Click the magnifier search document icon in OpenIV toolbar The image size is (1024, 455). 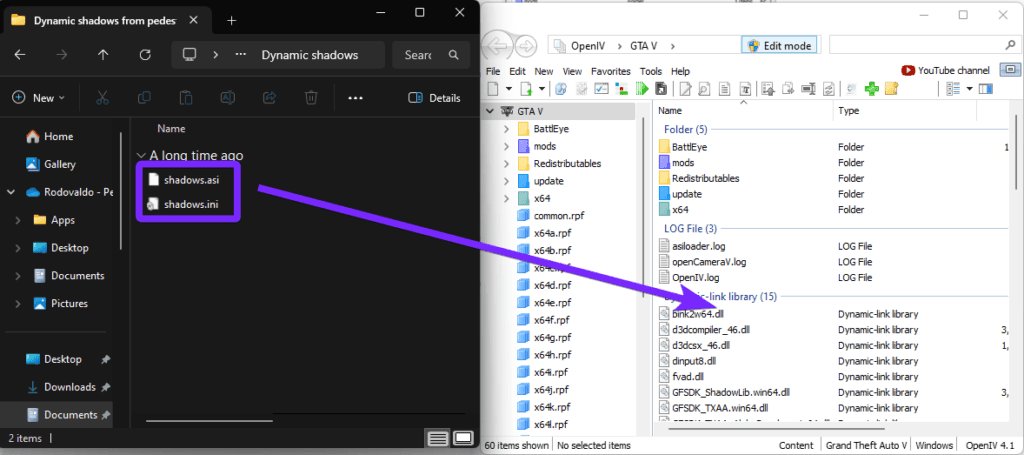pyautogui.click(x=703, y=88)
